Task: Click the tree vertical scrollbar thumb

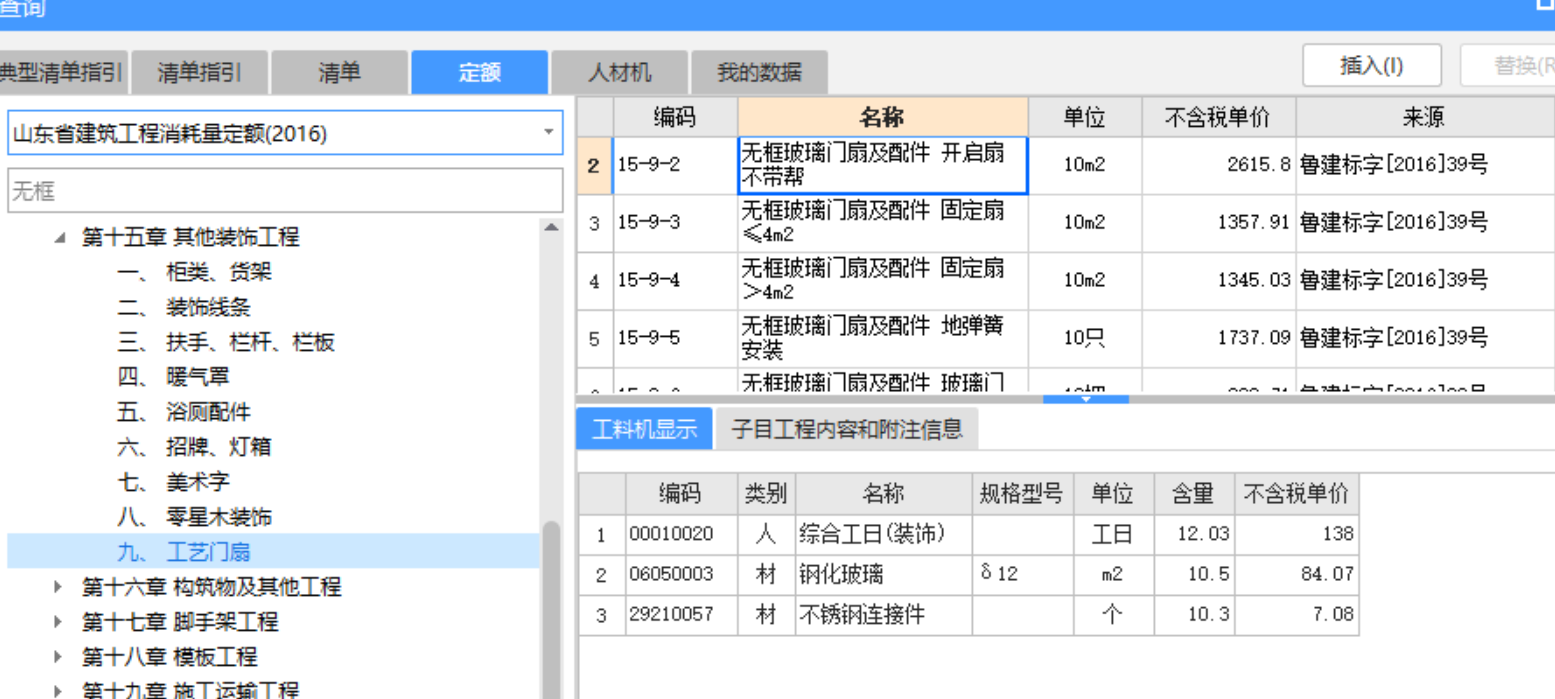Action: pos(551,610)
